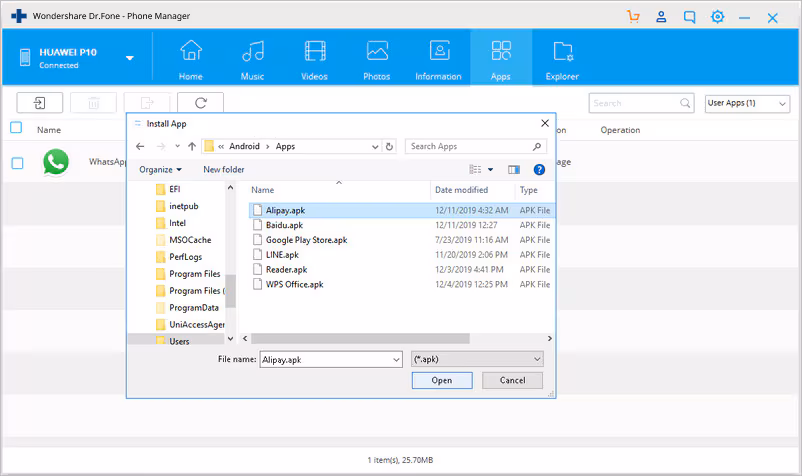Viewport: 802px width, 476px height.
Task: Toggle the preview pane icon
Action: [x=514, y=170]
